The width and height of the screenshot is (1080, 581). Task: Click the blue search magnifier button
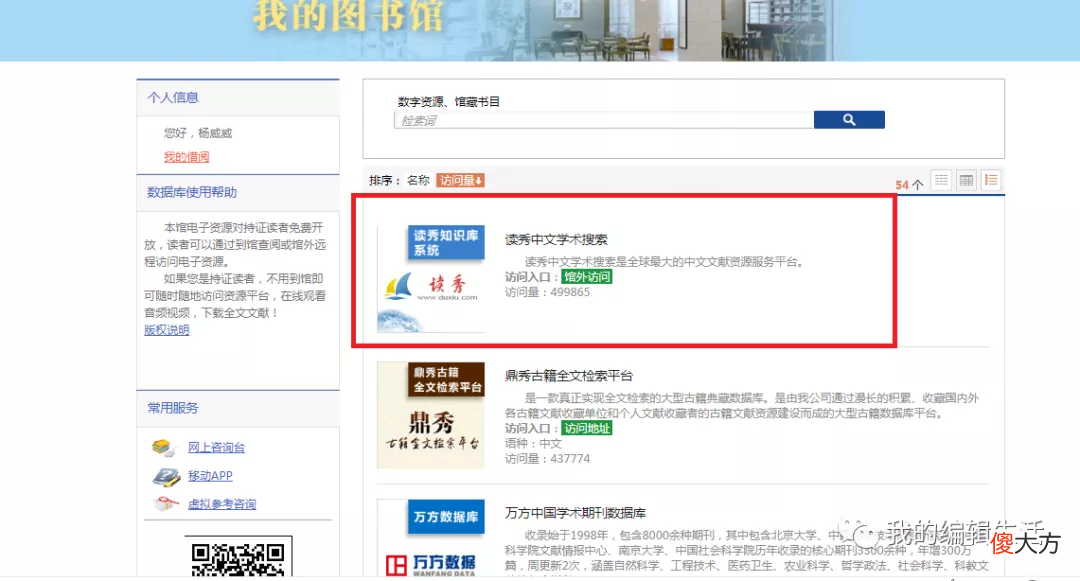[849, 120]
